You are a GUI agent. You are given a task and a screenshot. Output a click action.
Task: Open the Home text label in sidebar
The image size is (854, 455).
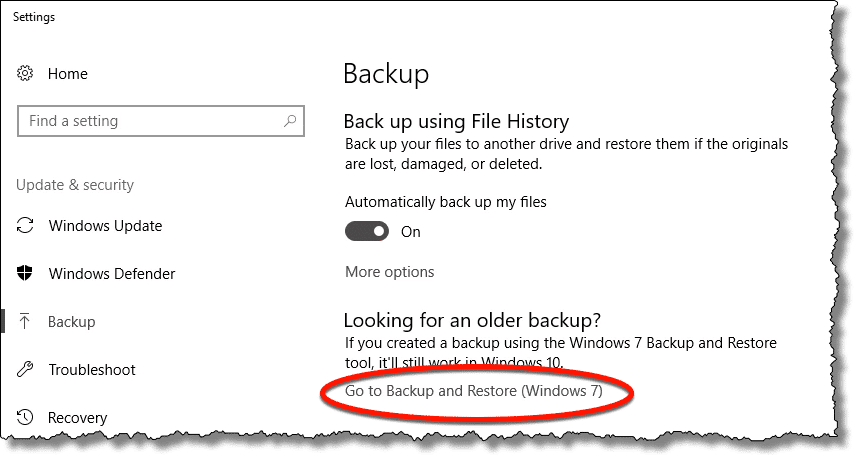pyautogui.click(x=68, y=74)
